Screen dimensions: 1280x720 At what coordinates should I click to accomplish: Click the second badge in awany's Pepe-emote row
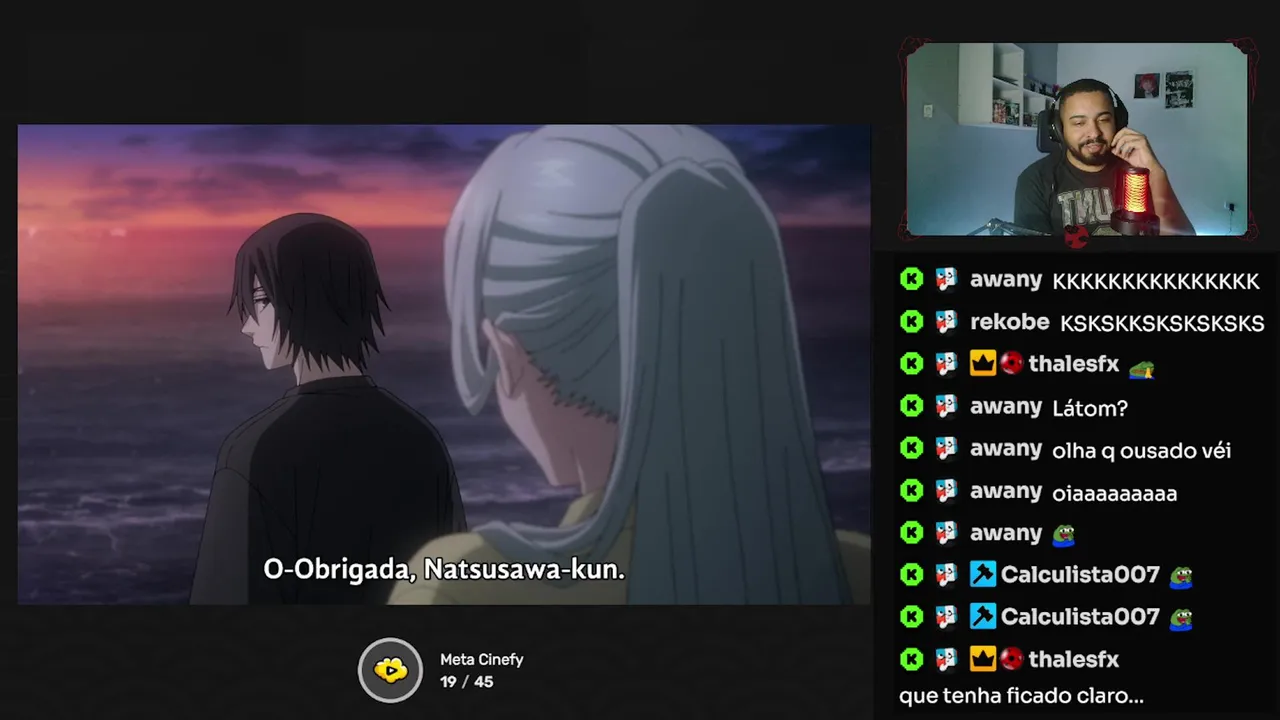(x=946, y=532)
